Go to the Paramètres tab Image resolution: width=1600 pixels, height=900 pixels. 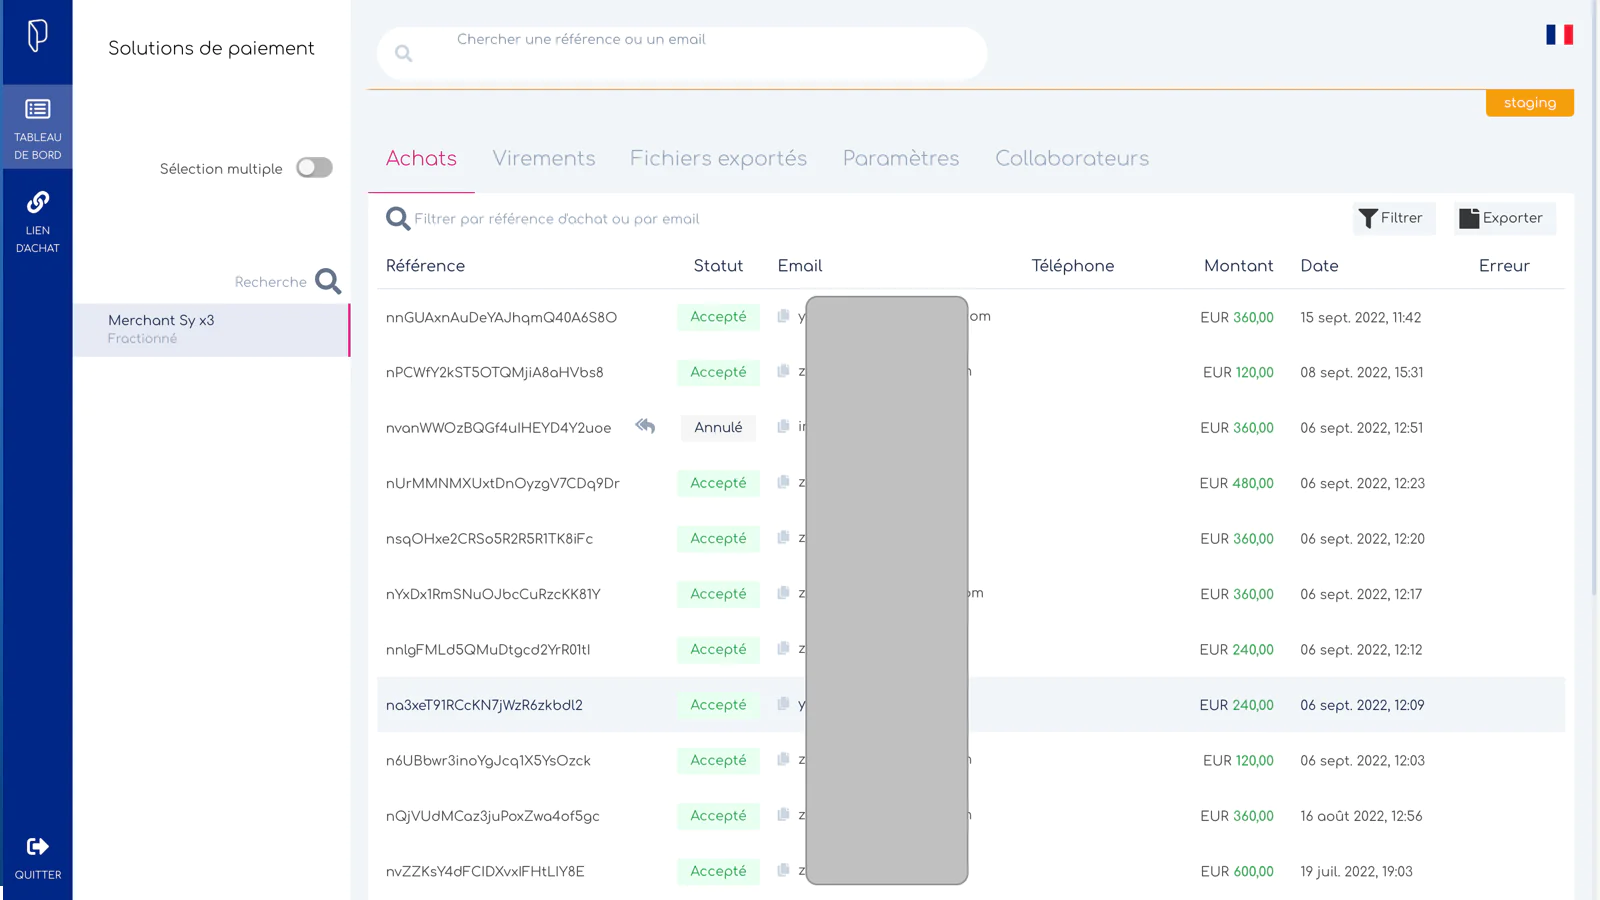click(900, 159)
